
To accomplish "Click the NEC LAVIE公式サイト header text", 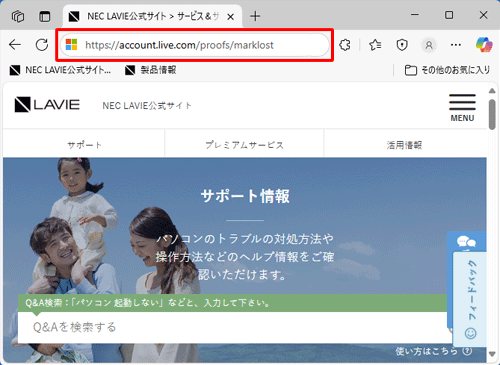I will (x=147, y=106).
